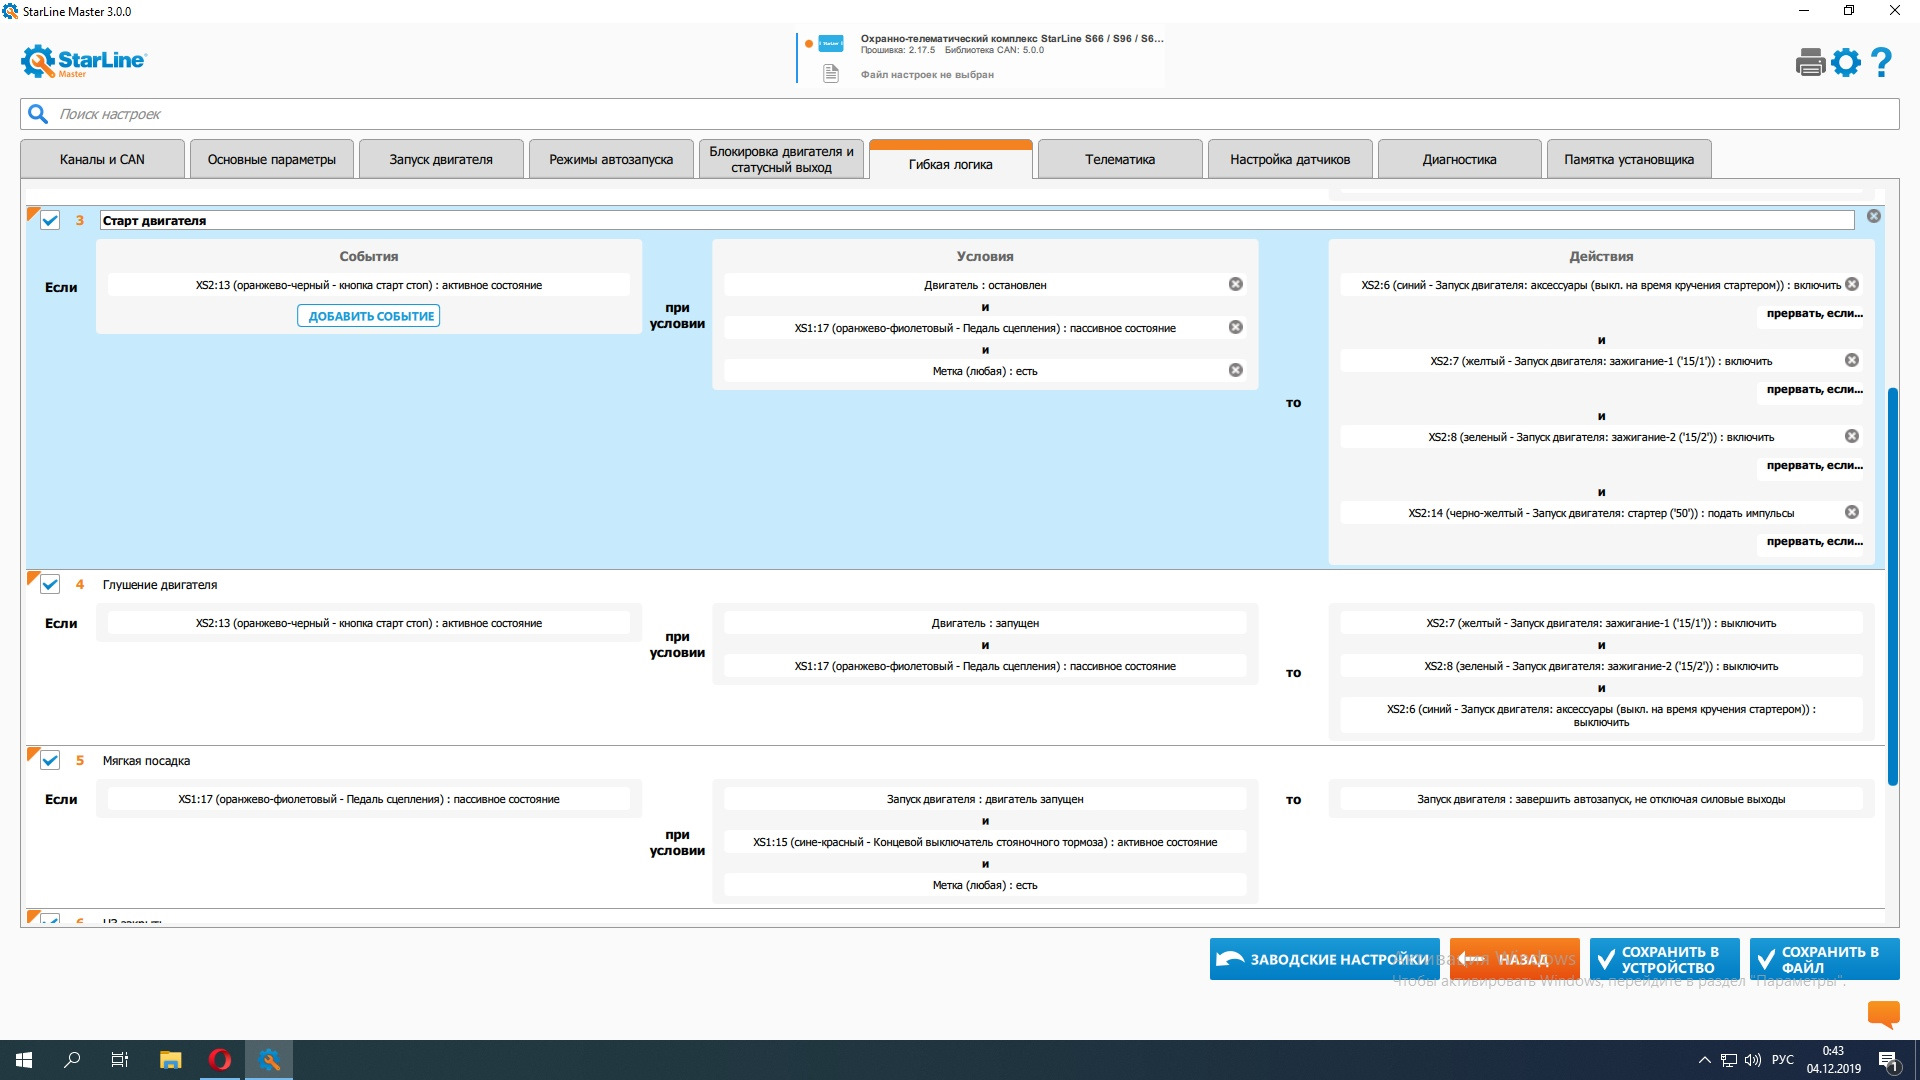Switch to Основные параметры tab

click(x=272, y=159)
